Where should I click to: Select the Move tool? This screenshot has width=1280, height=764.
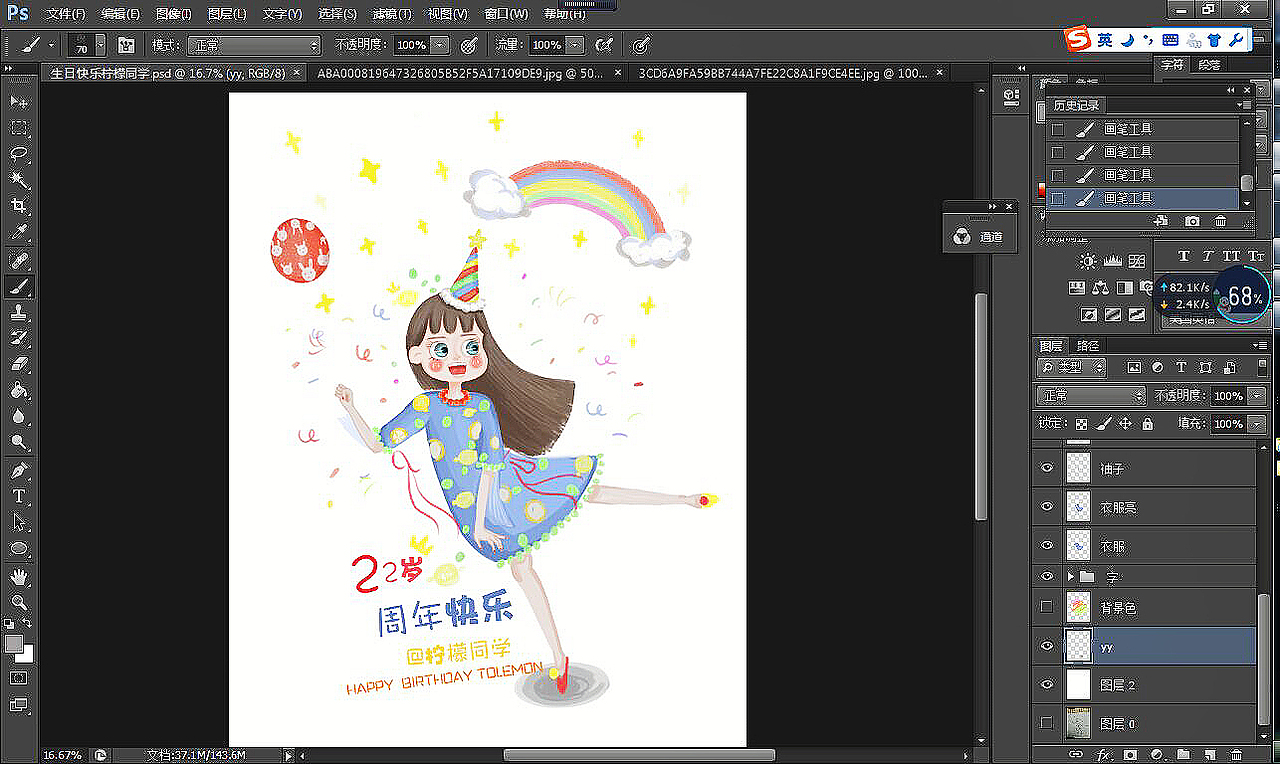point(19,102)
